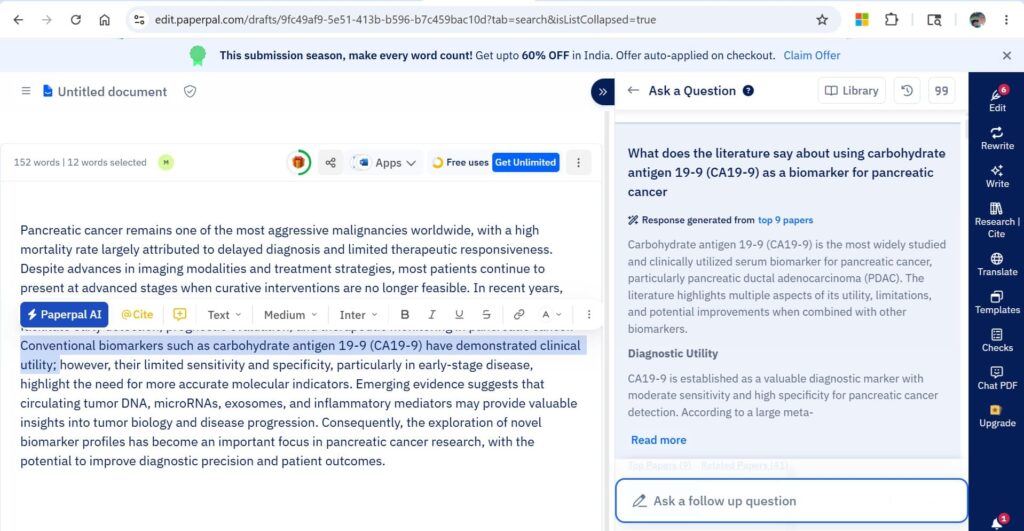Open notifications bell icon
Screen dimensions: 1024x531
pyautogui.click(x=997, y=523)
